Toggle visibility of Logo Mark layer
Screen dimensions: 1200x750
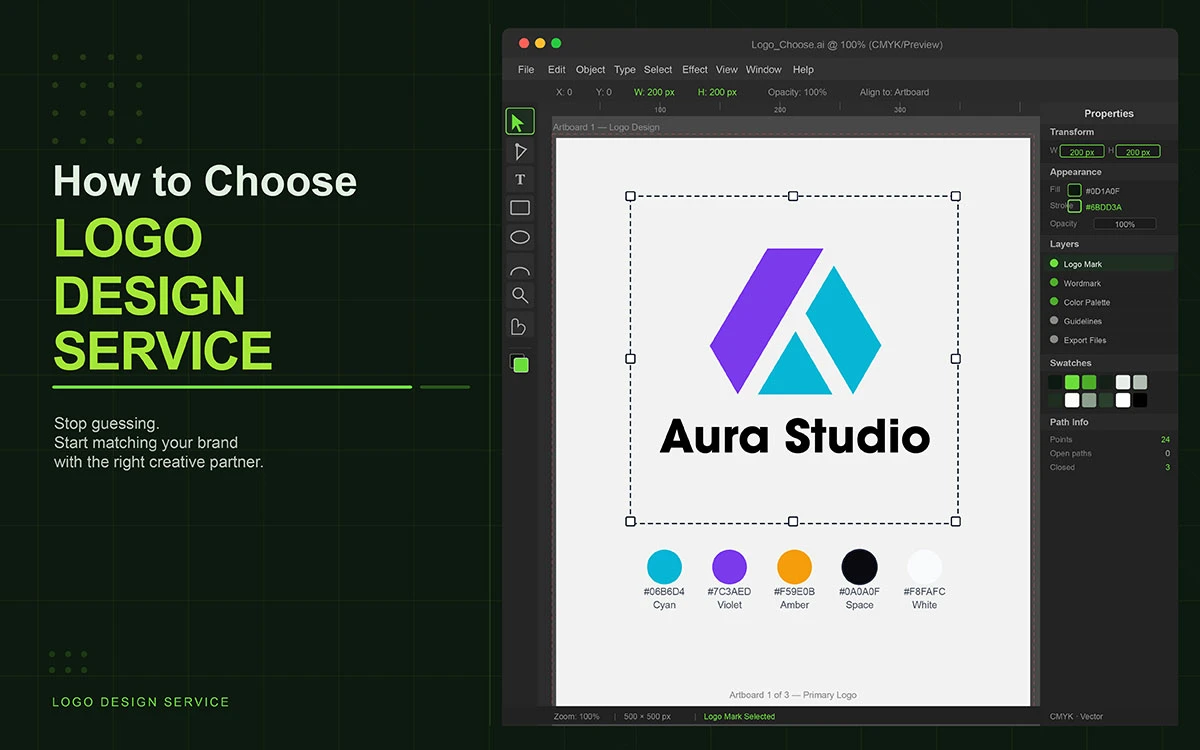pyautogui.click(x=1054, y=264)
